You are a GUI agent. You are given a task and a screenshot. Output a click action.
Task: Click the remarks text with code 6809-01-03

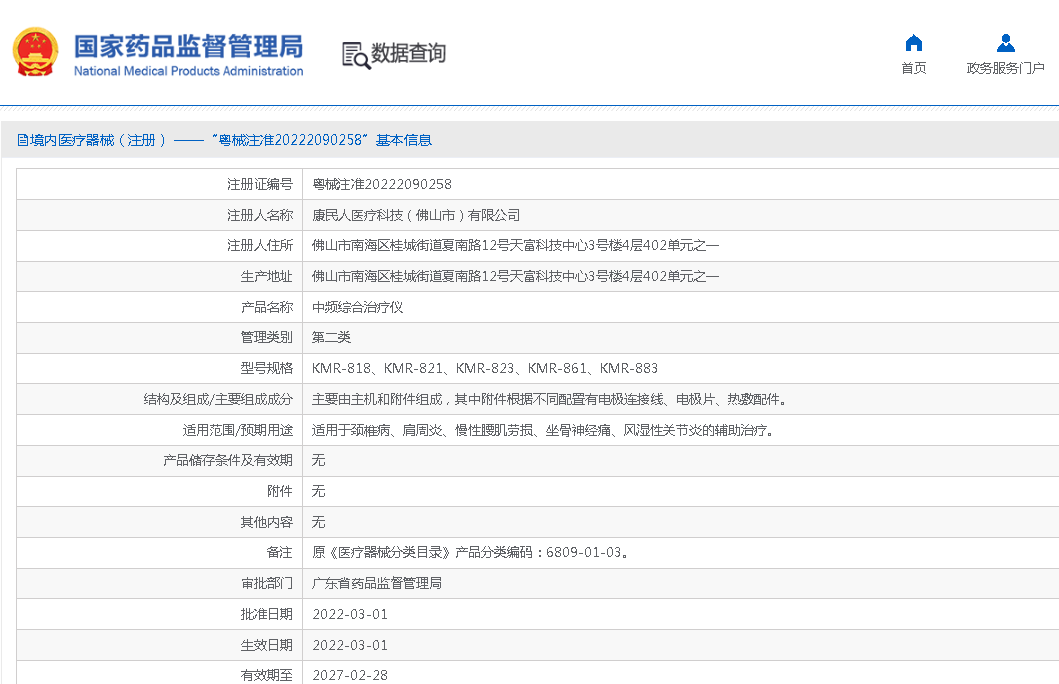pyautogui.click(x=470, y=552)
